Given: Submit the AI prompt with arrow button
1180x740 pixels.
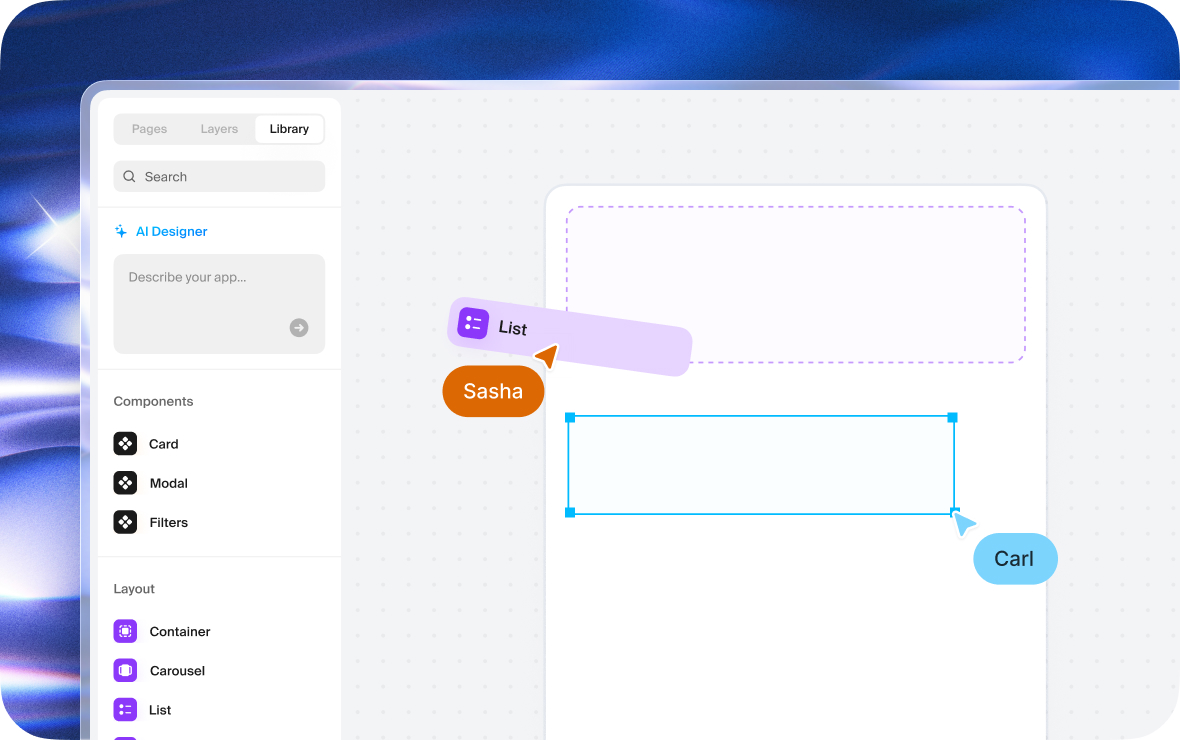Looking at the screenshot, I should pos(299,328).
